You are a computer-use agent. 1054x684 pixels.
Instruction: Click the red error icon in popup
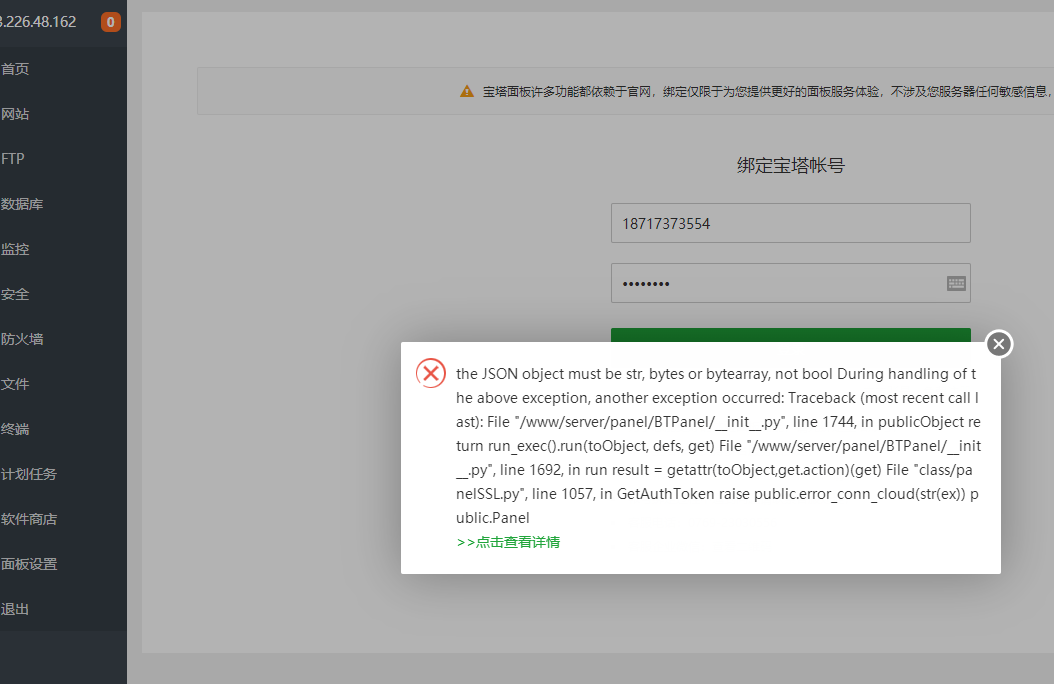(x=431, y=373)
